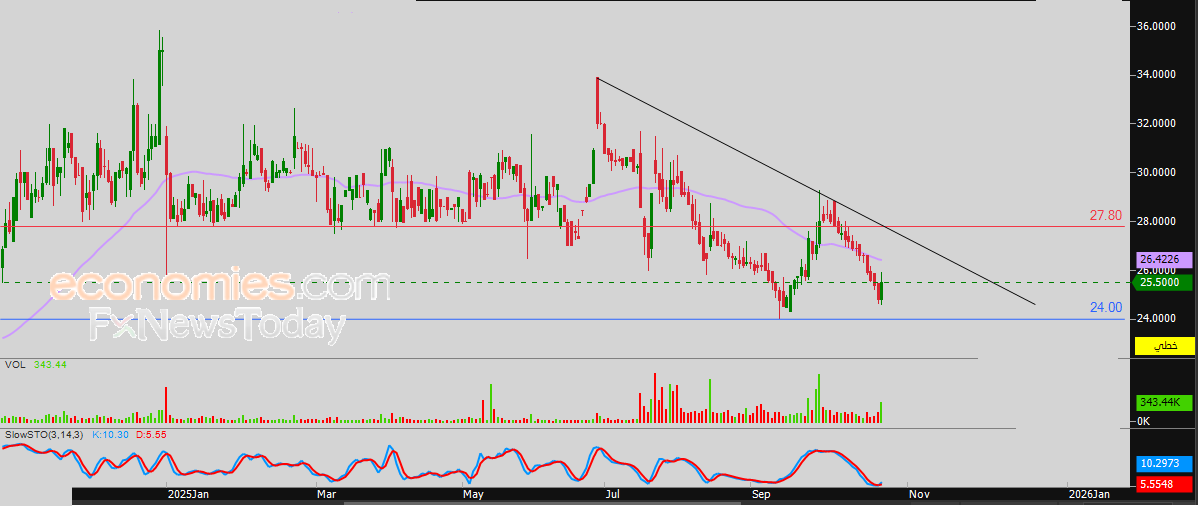Click the Mar time axis label
This screenshot has height=506, width=1198.
[x=326, y=495]
